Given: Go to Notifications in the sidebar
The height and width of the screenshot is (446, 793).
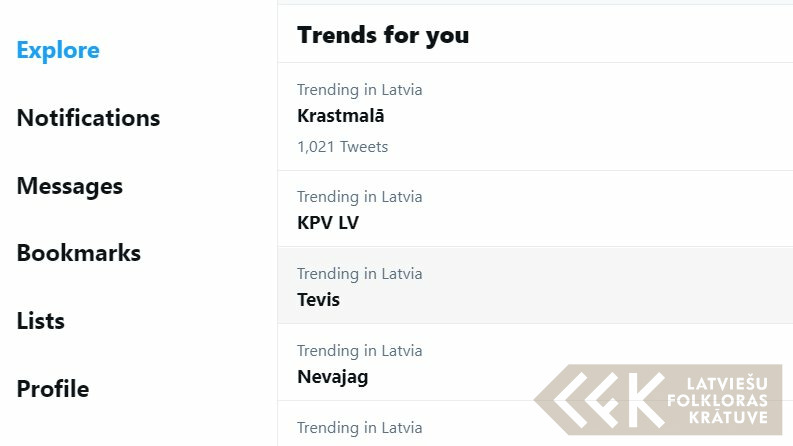Looking at the screenshot, I should point(88,118).
